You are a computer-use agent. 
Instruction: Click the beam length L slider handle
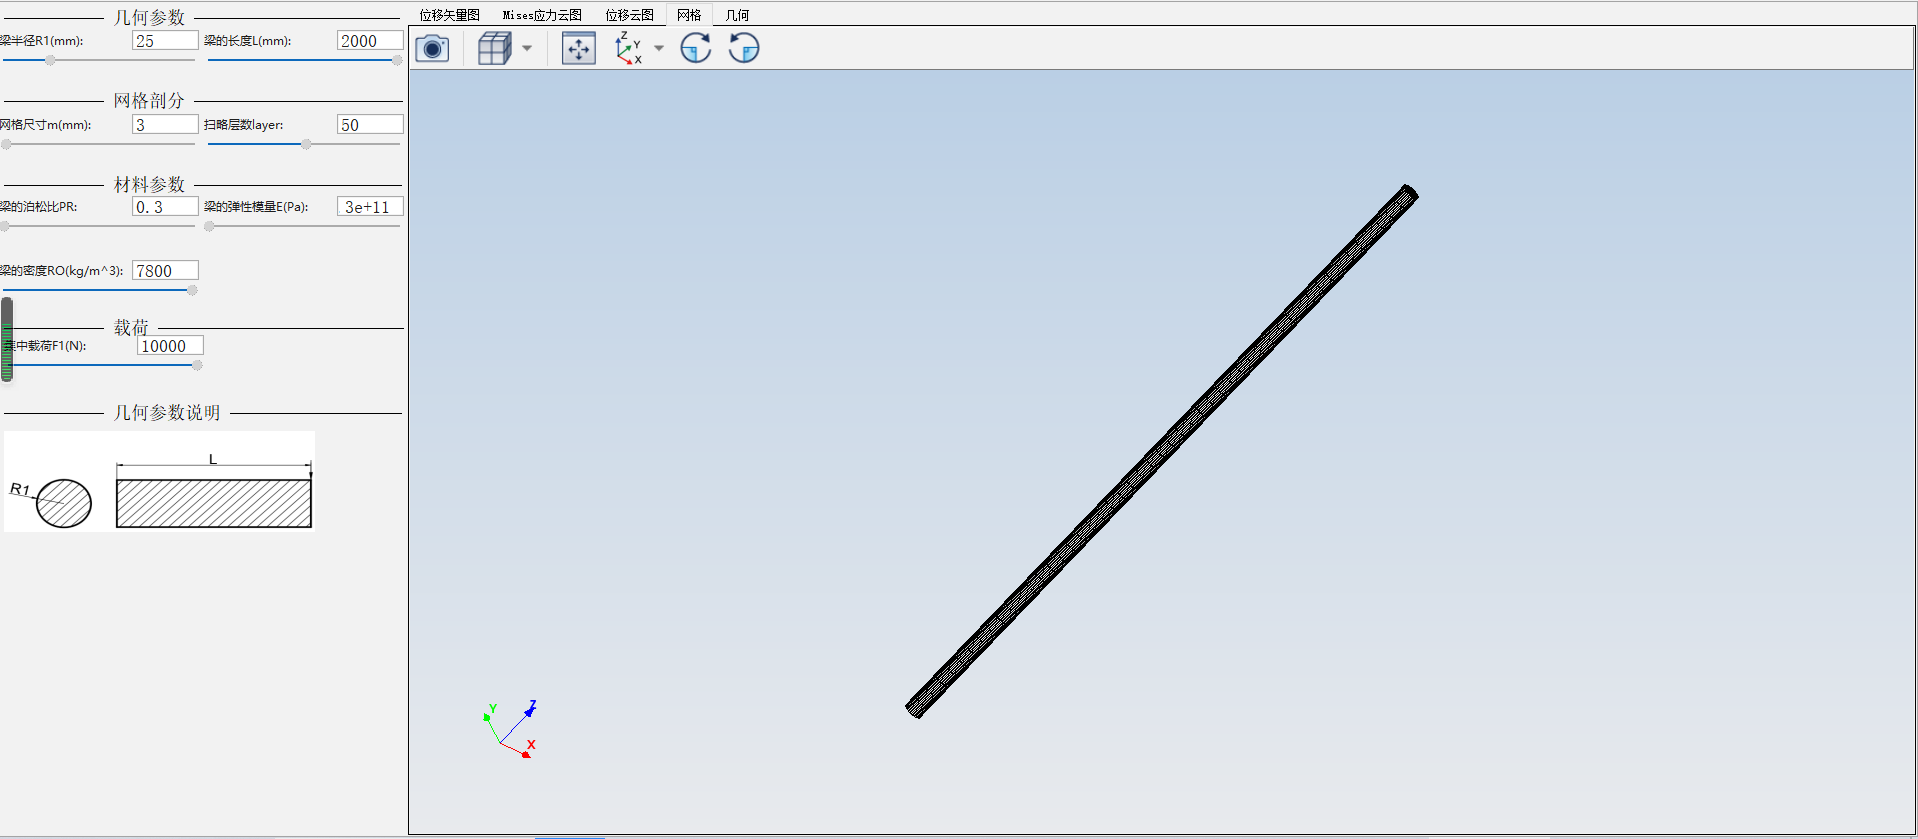click(x=397, y=60)
